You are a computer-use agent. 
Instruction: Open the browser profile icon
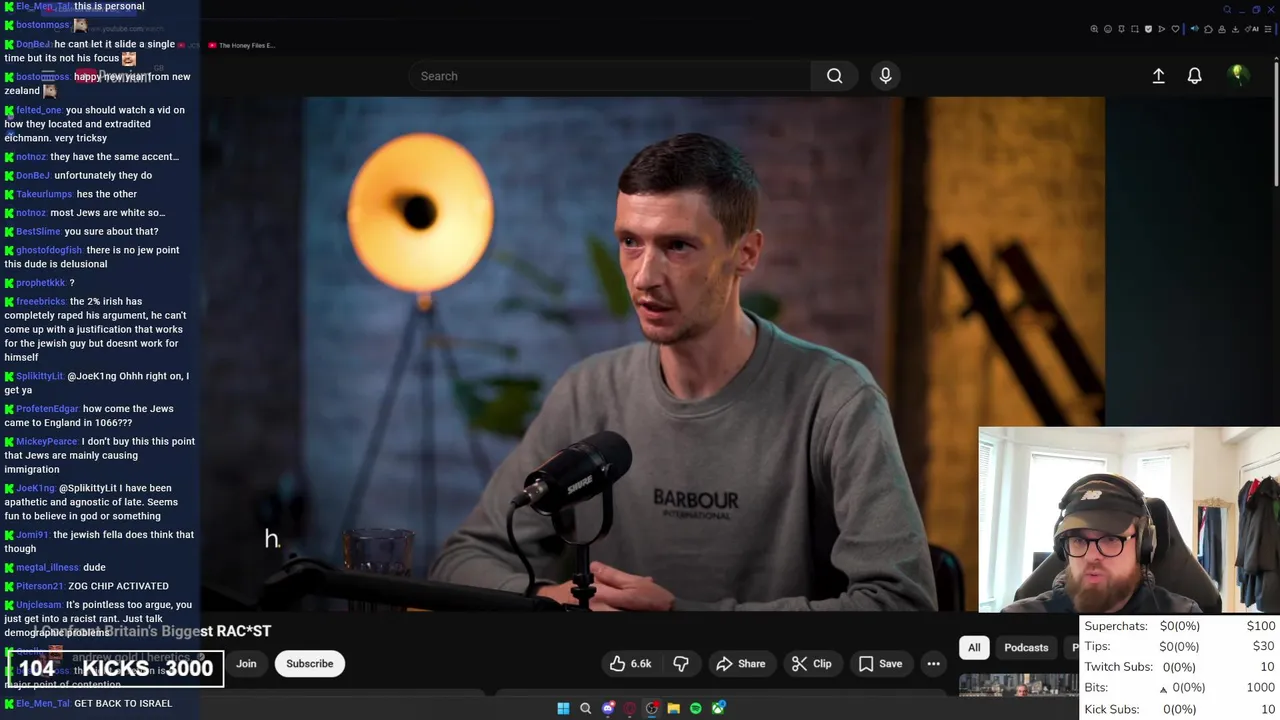click(x=1222, y=29)
